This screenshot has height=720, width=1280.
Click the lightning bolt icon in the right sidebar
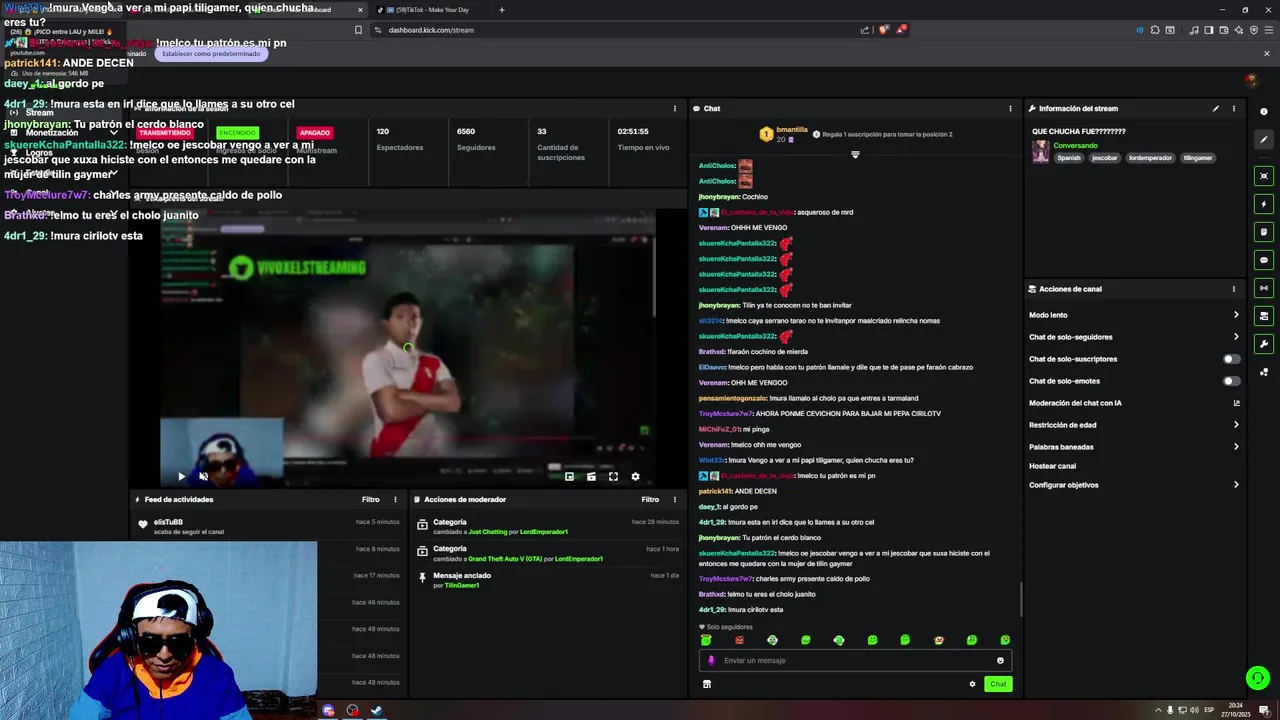pyautogui.click(x=1264, y=204)
